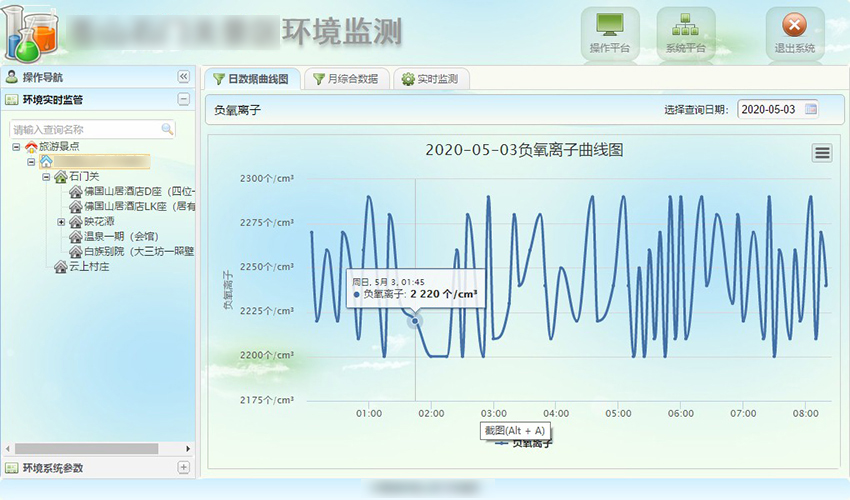This screenshot has height=500, width=850.
Task: Click the query date input field
Action: coord(769,109)
